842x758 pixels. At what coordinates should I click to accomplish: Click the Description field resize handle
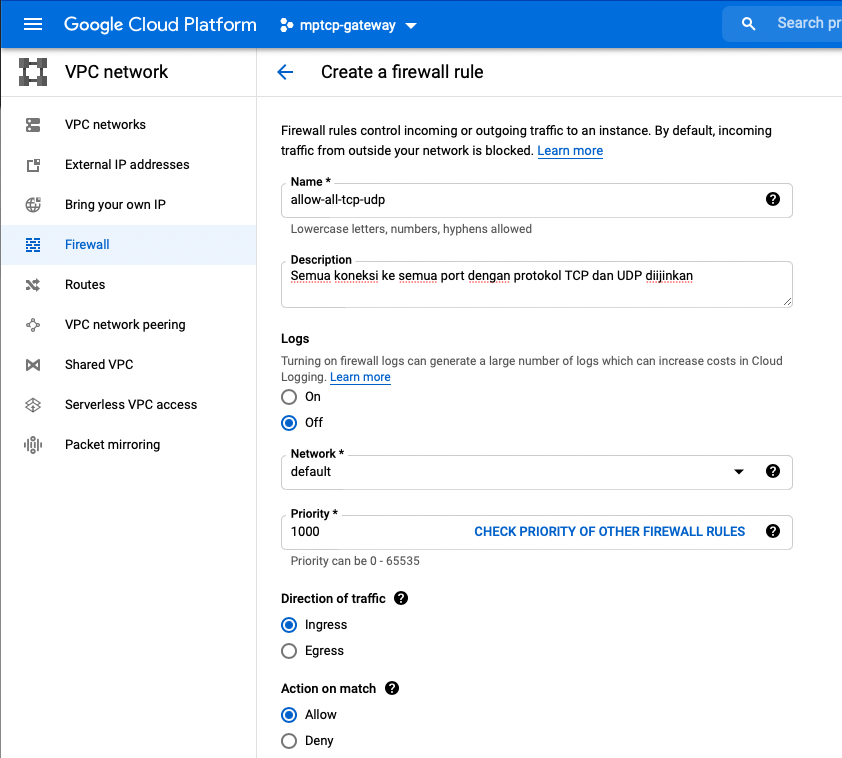tap(787, 302)
